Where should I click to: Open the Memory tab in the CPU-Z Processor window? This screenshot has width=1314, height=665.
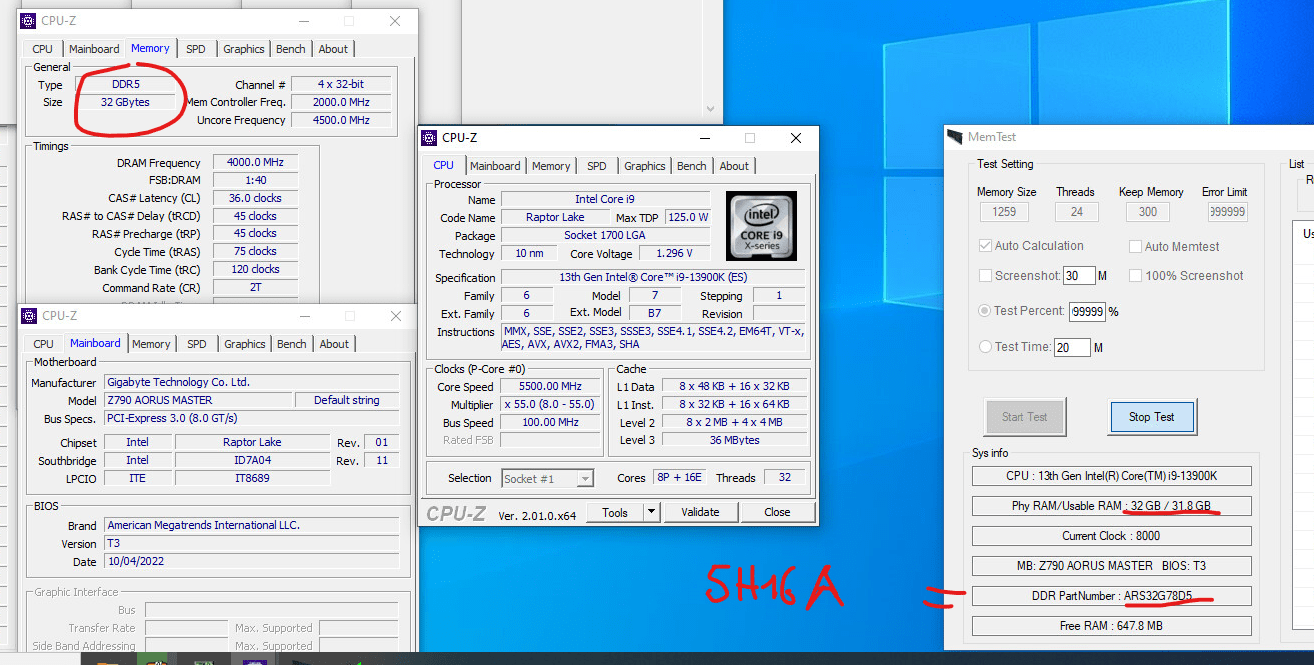(x=551, y=166)
